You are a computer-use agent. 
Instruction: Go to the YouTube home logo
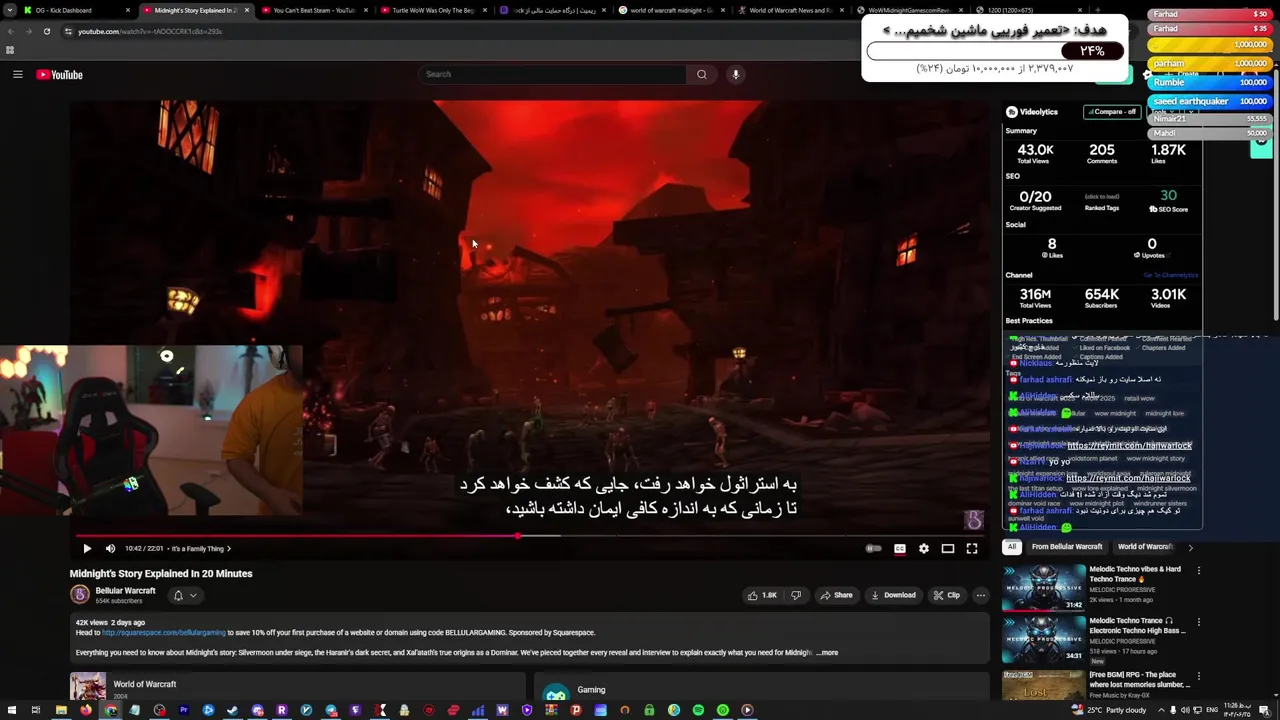pos(59,75)
